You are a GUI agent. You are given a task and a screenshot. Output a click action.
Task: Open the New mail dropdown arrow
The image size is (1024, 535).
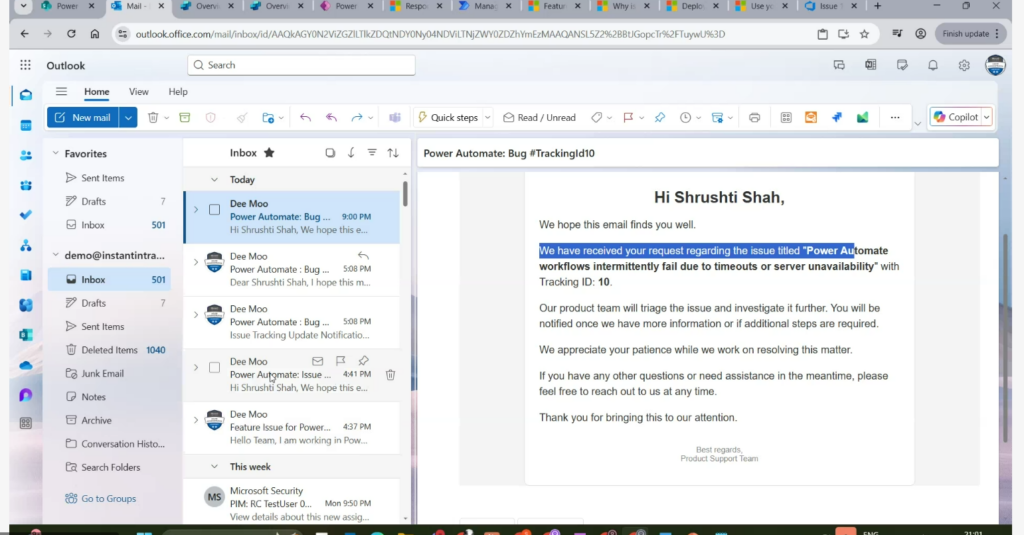(128, 118)
